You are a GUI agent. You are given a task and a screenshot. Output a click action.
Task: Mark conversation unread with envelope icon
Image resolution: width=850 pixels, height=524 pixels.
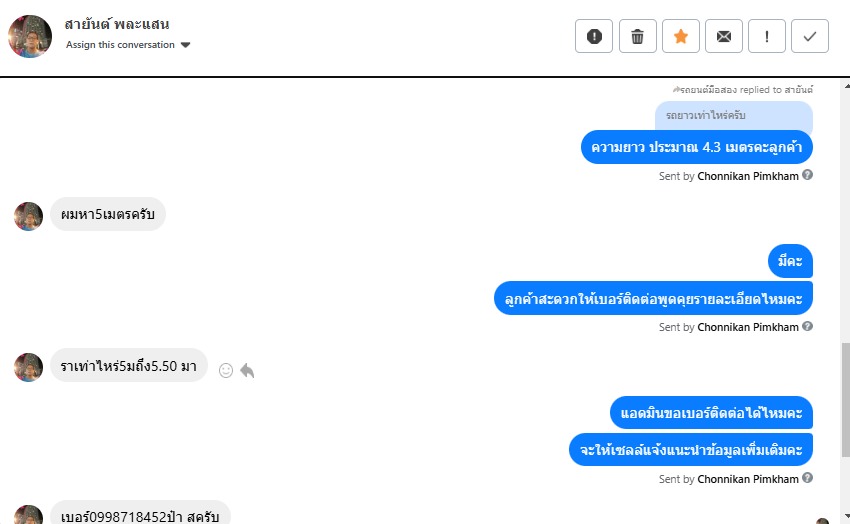coord(724,36)
